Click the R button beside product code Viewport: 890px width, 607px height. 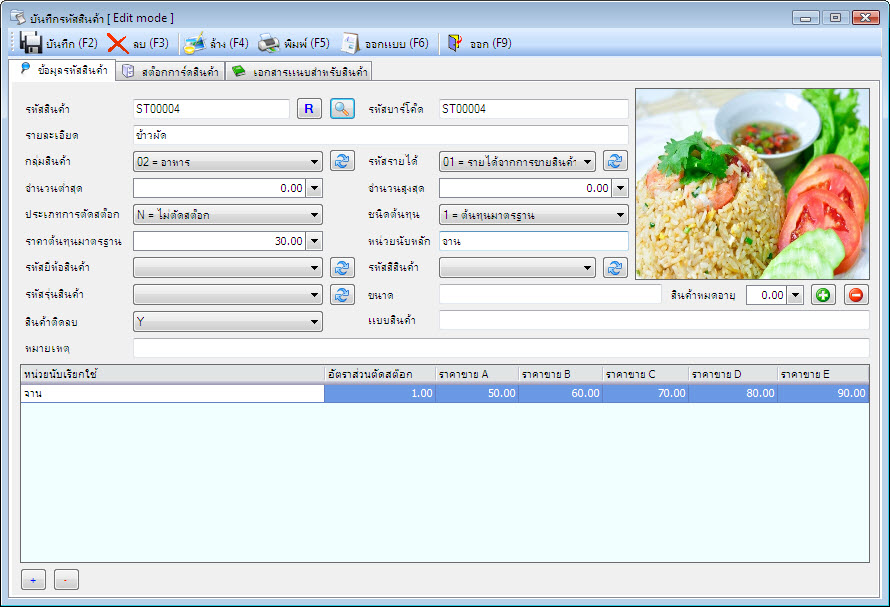pyautogui.click(x=309, y=108)
